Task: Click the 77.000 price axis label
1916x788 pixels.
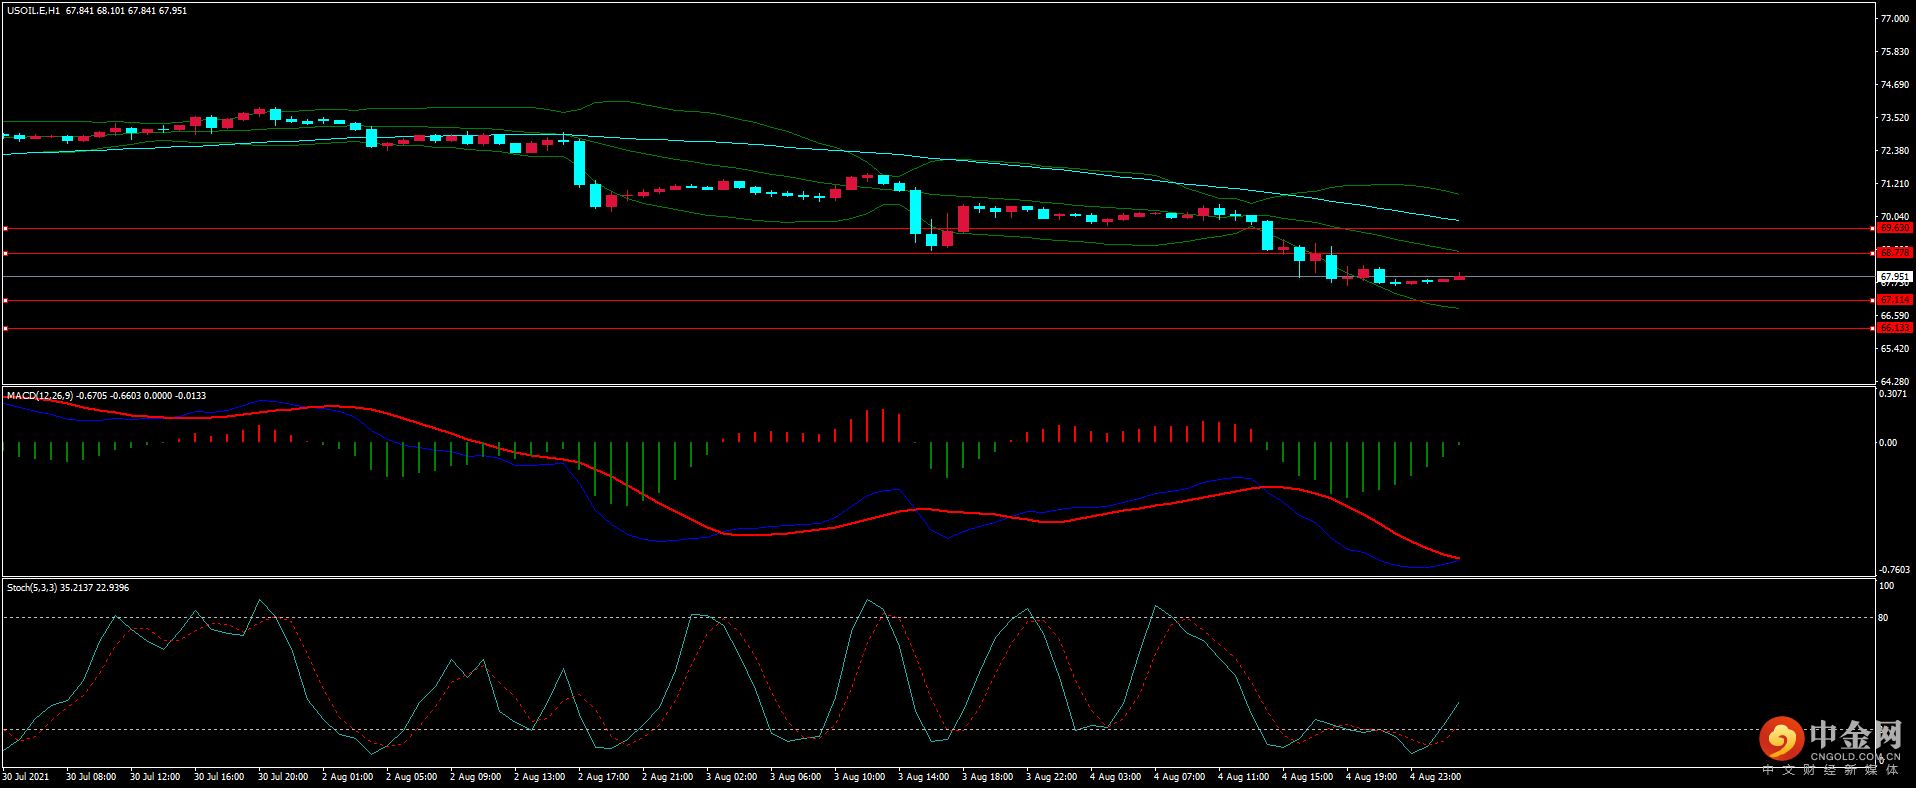Action: coord(1895,19)
